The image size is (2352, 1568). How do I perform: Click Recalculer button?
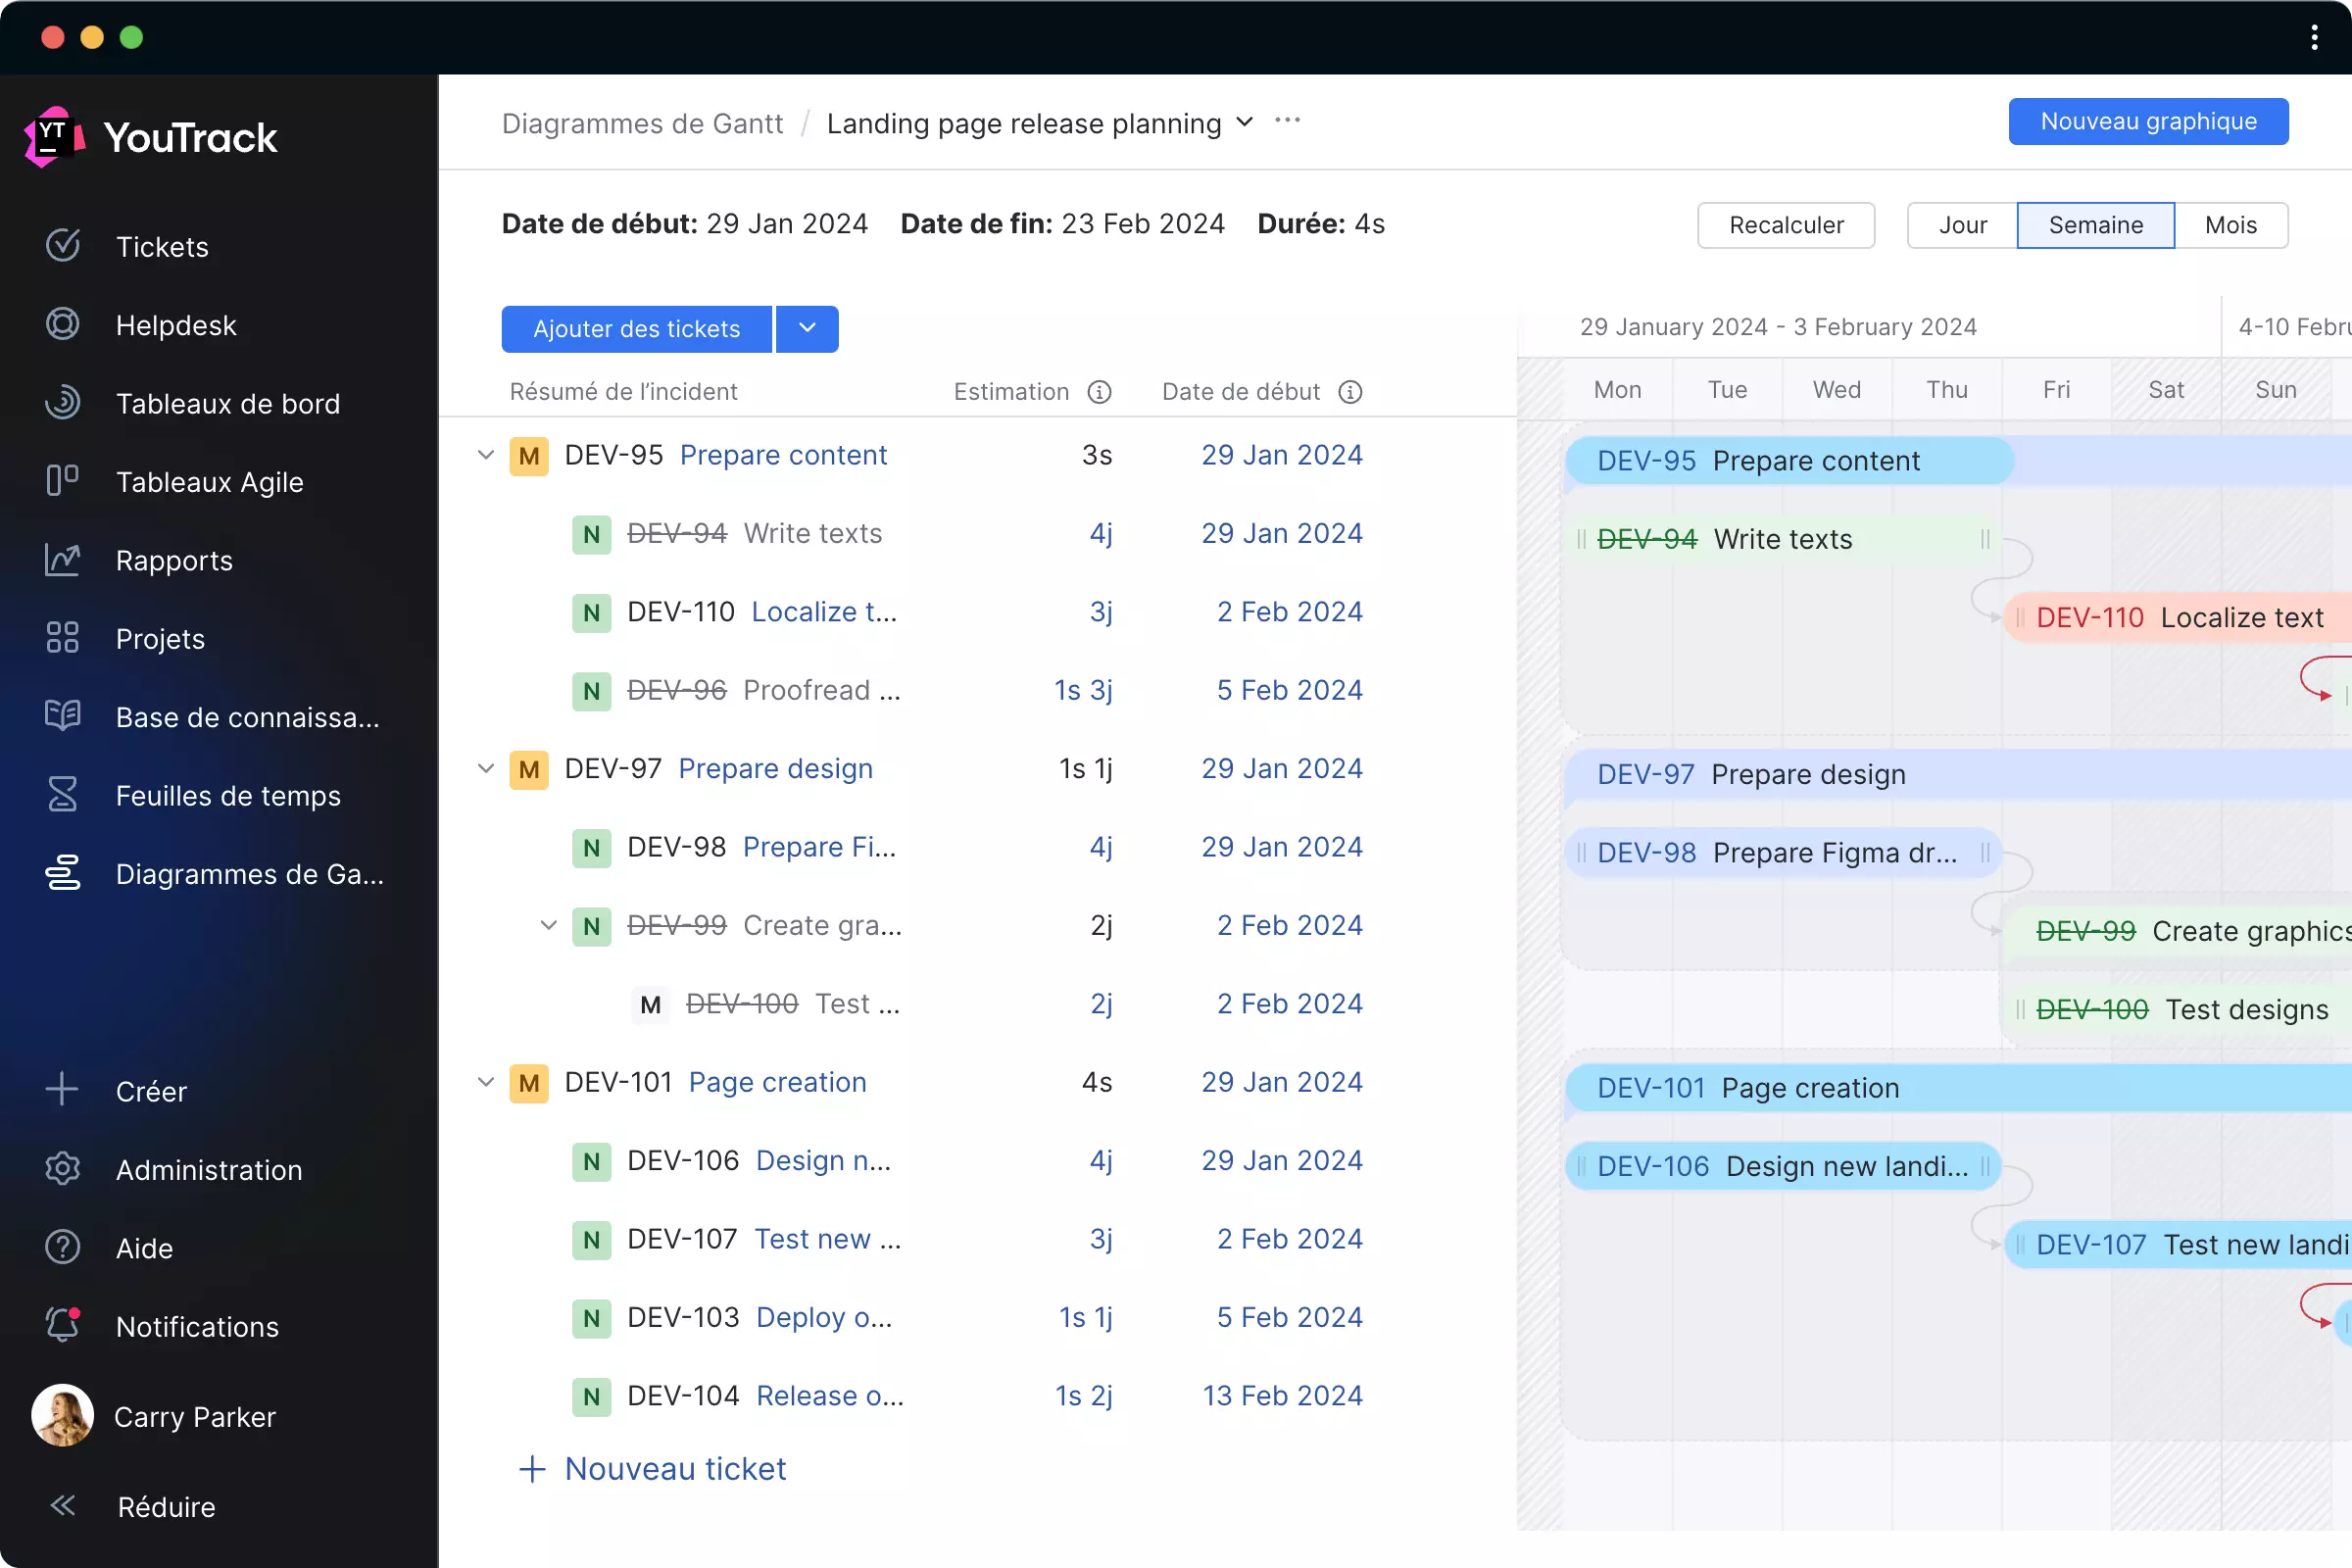point(1785,224)
